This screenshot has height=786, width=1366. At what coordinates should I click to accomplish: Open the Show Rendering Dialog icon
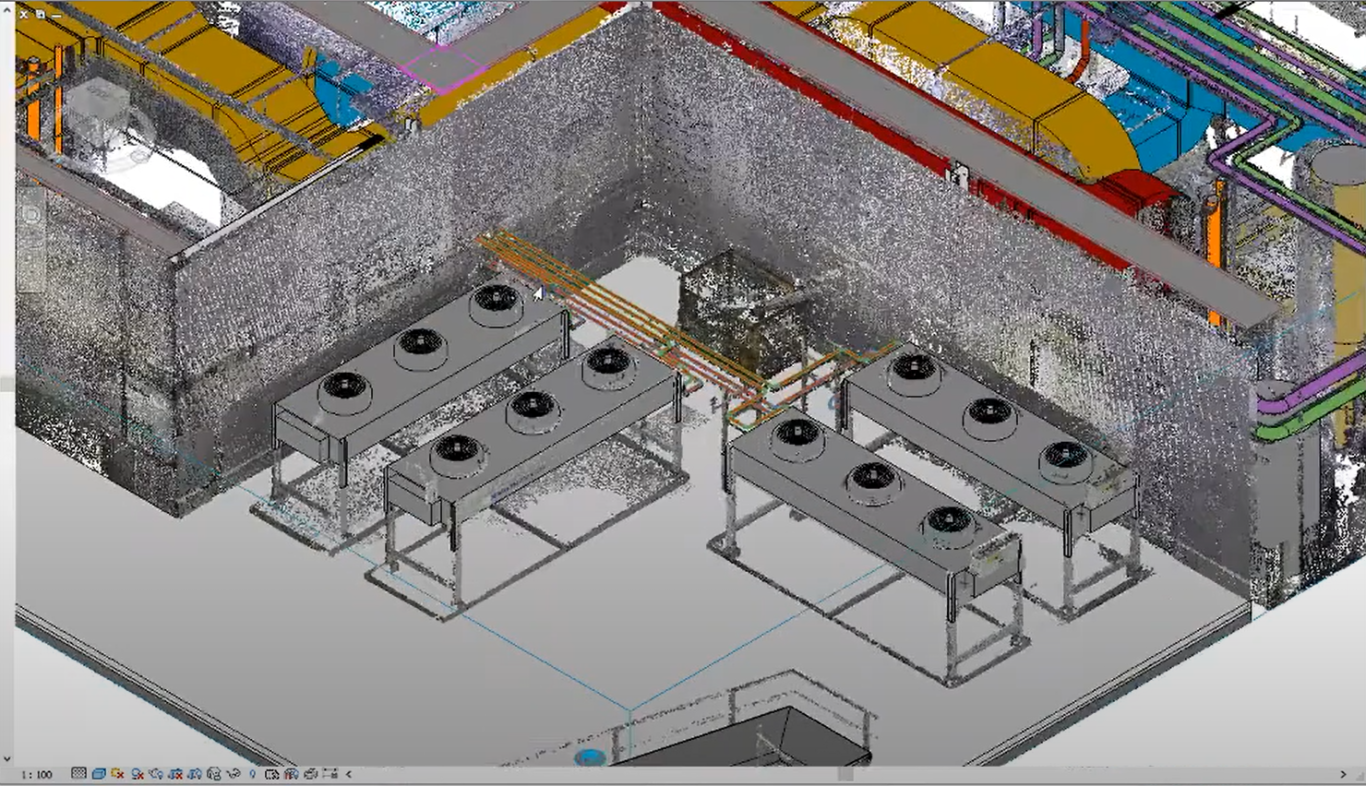tap(157, 774)
